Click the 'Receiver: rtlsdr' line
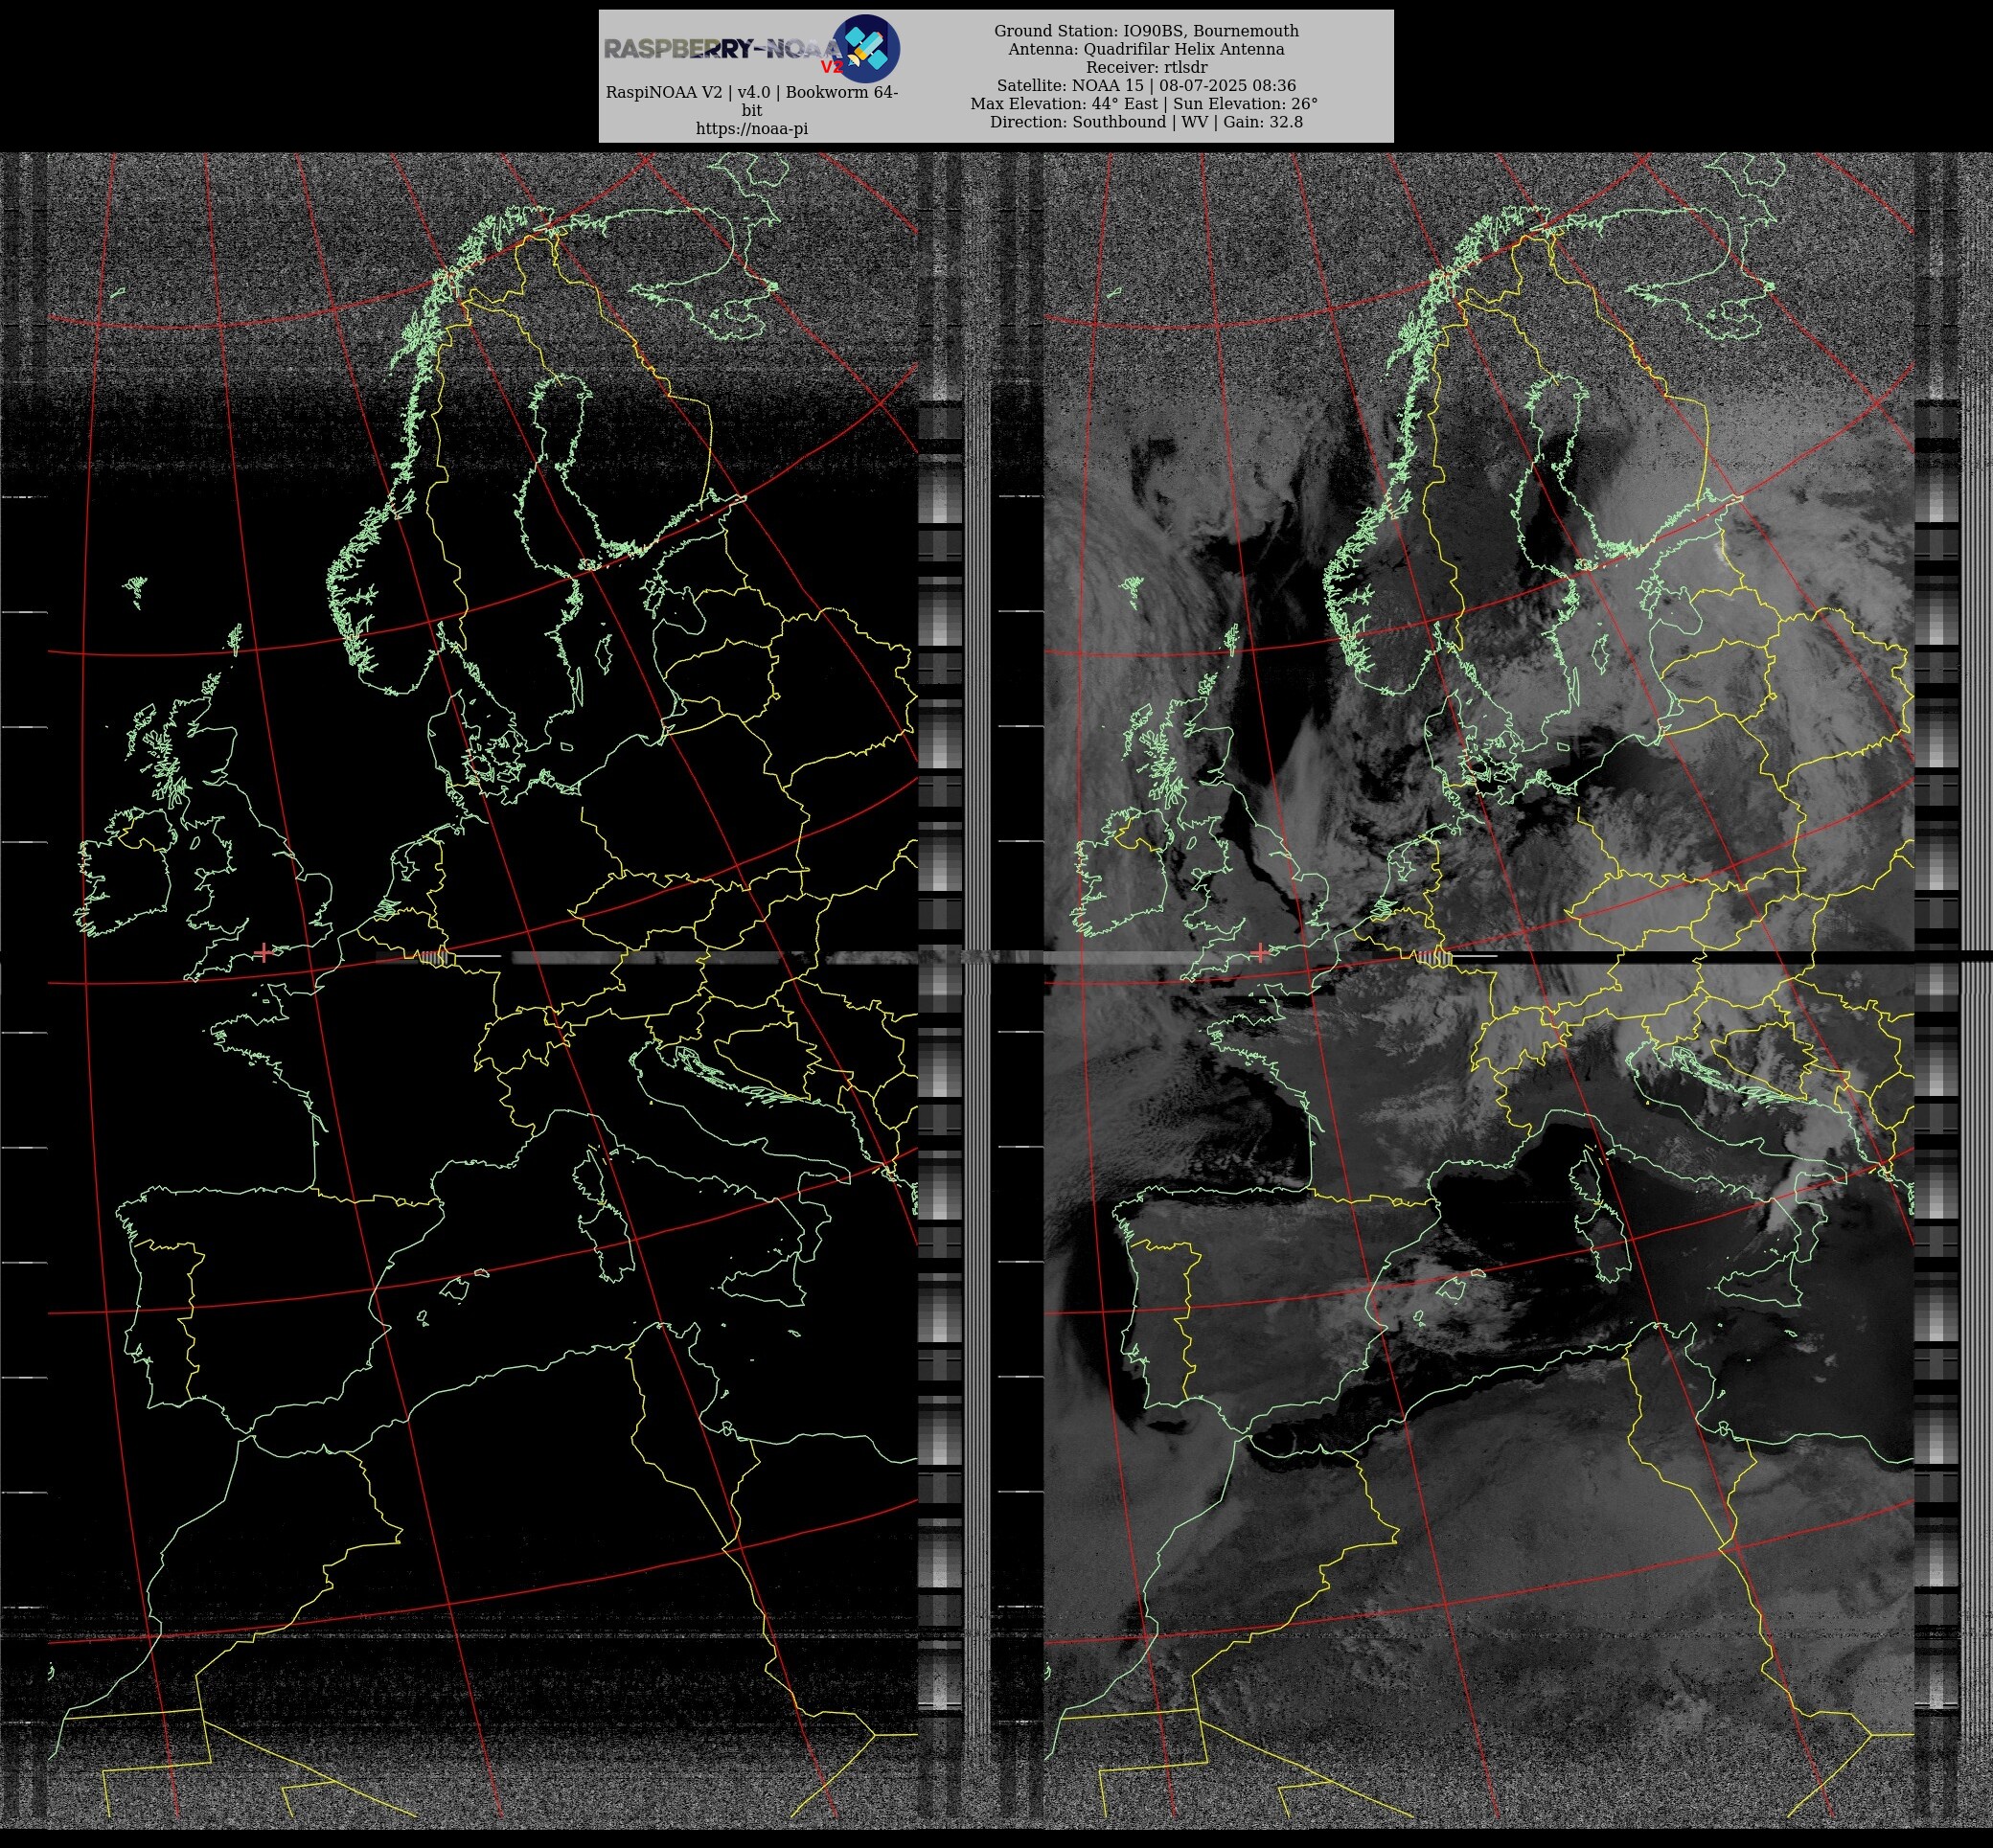The height and width of the screenshot is (1848, 1993). click(1146, 67)
